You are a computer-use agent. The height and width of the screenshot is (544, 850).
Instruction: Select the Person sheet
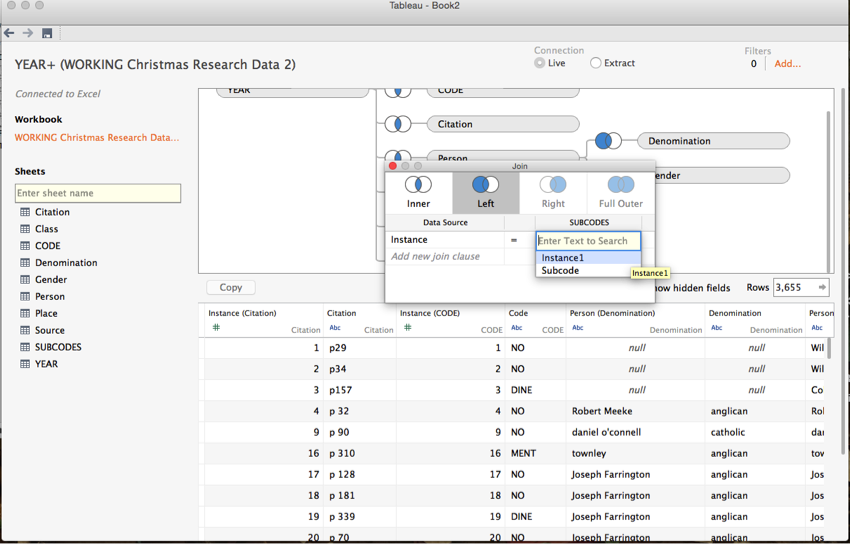pyautogui.click(x=50, y=296)
